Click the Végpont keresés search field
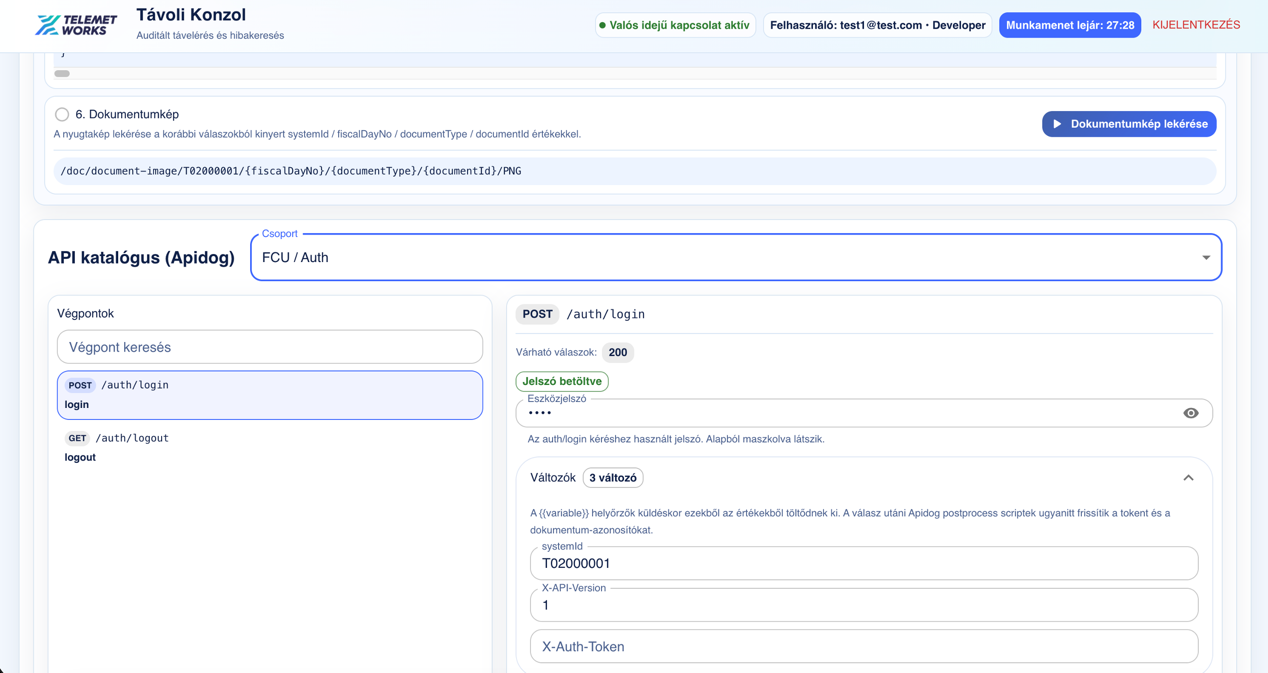 pyautogui.click(x=270, y=347)
